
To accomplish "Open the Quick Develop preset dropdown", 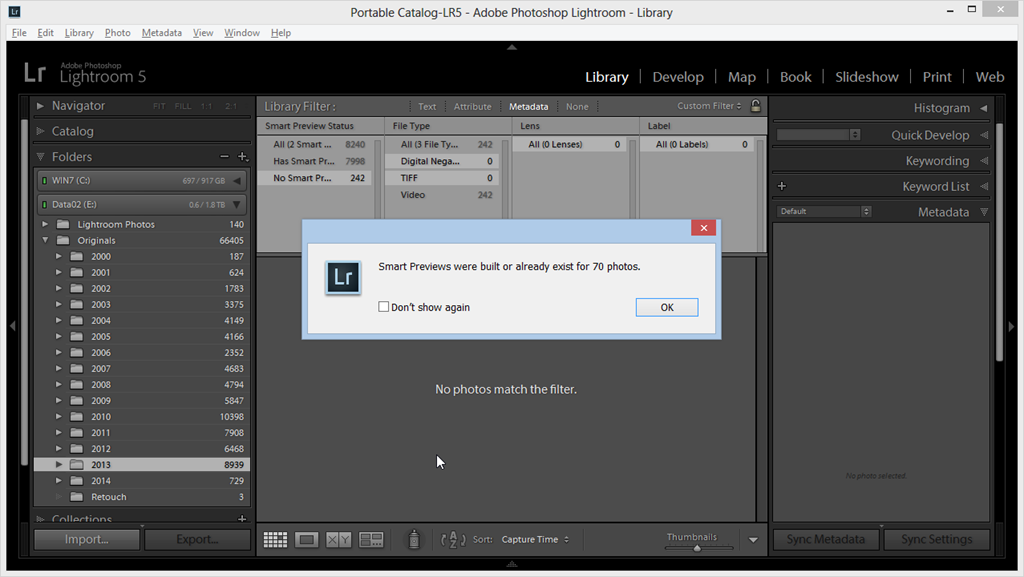I will [818, 134].
